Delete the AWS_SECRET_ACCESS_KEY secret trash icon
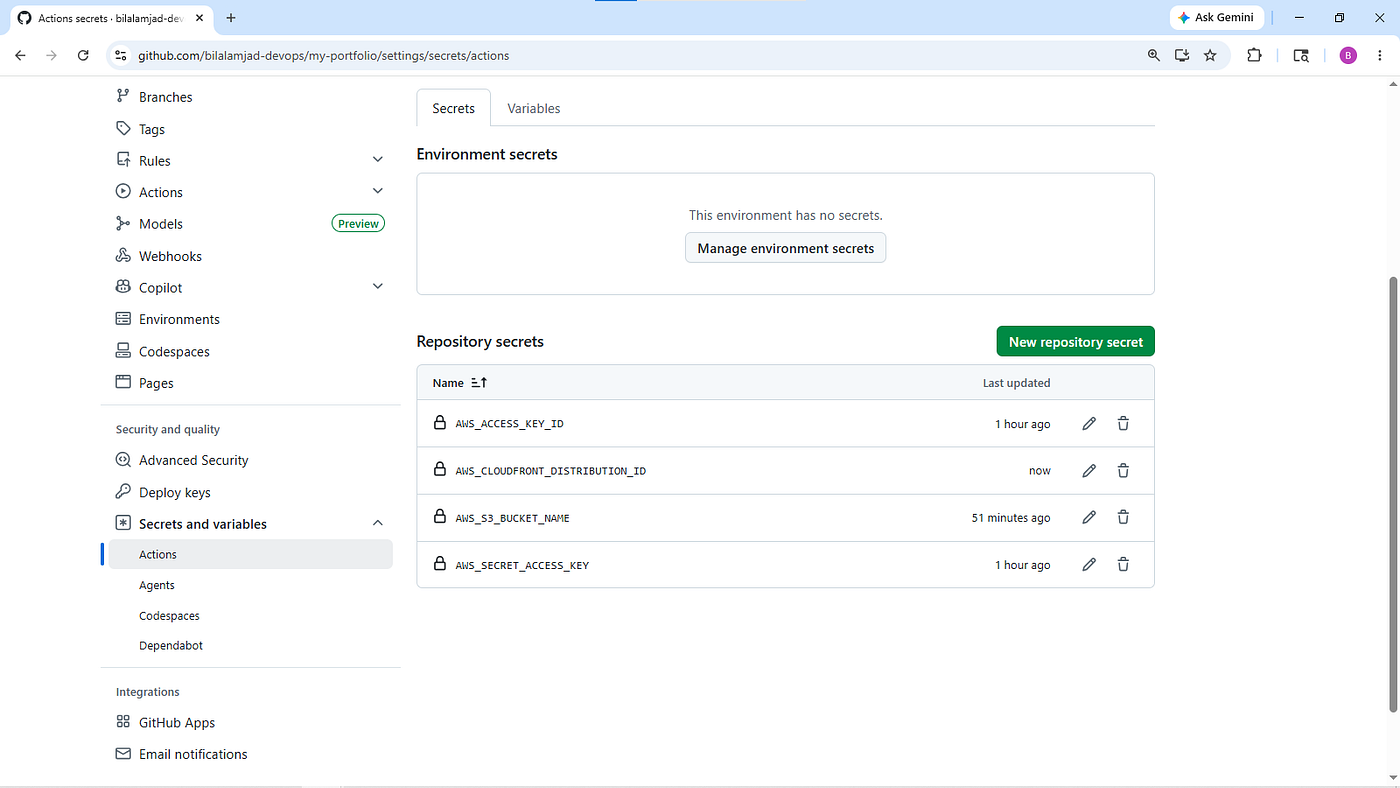This screenshot has width=1400, height=788. [1123, 565]
